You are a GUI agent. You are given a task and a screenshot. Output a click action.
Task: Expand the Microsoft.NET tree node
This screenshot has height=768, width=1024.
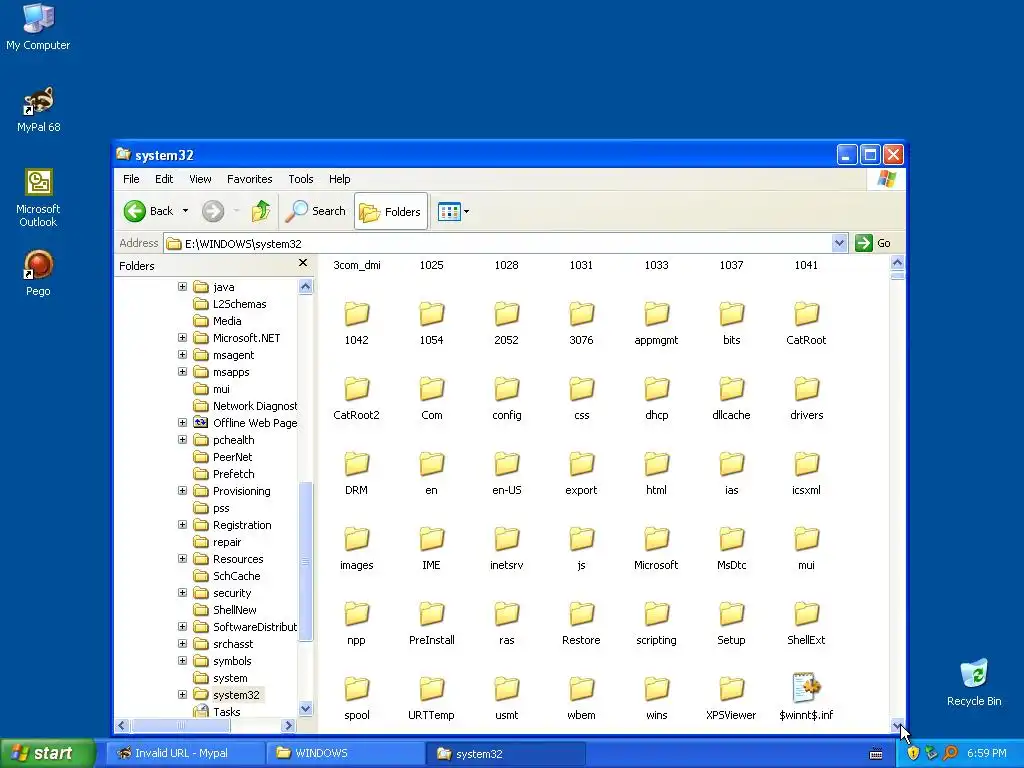[x=182, y=338]
